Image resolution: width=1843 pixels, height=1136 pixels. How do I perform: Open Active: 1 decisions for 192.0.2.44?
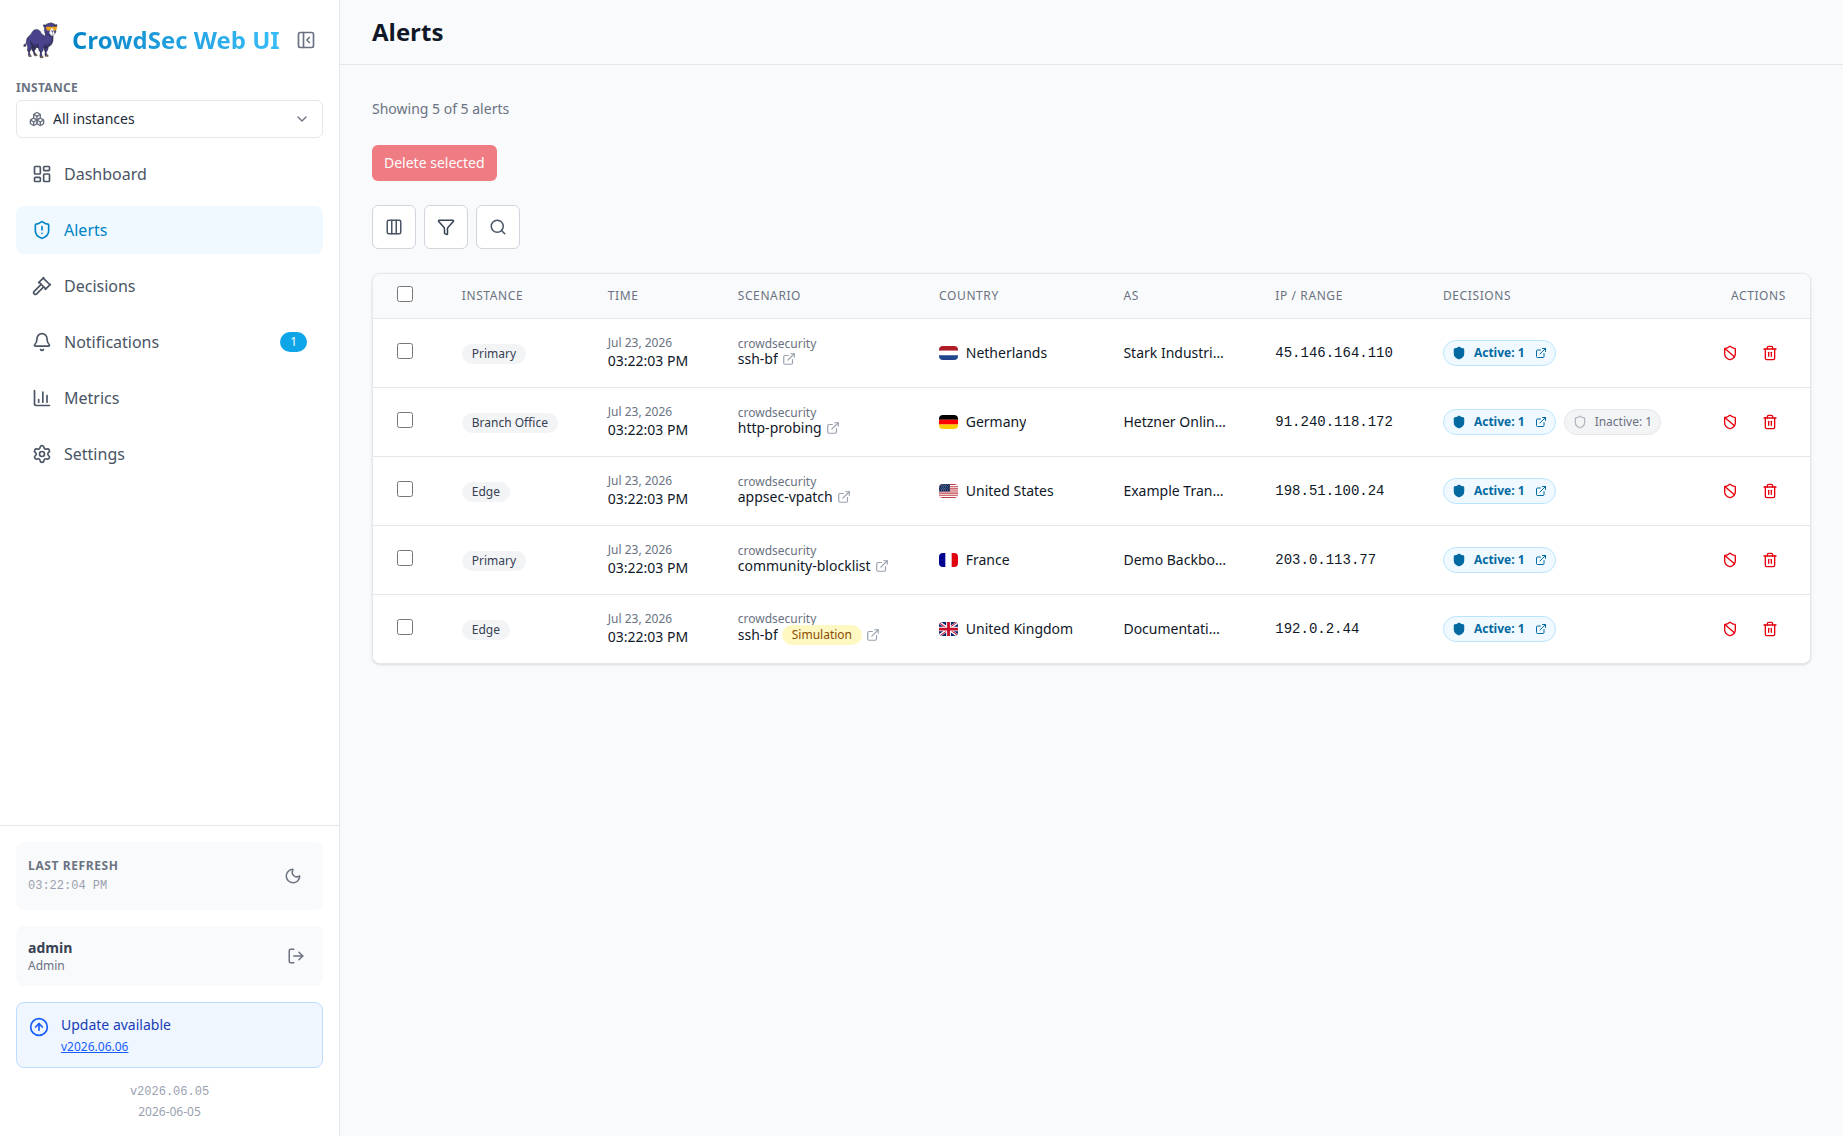[x=1499, y=629]
